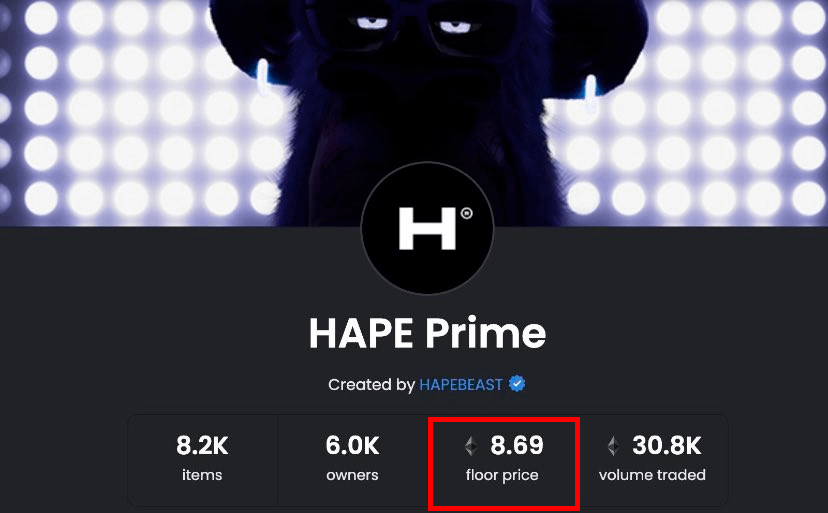This screenshot has height=513, width=828.
Task: Click the HAPE Prime collection title
Action: (x=427, y=333)
